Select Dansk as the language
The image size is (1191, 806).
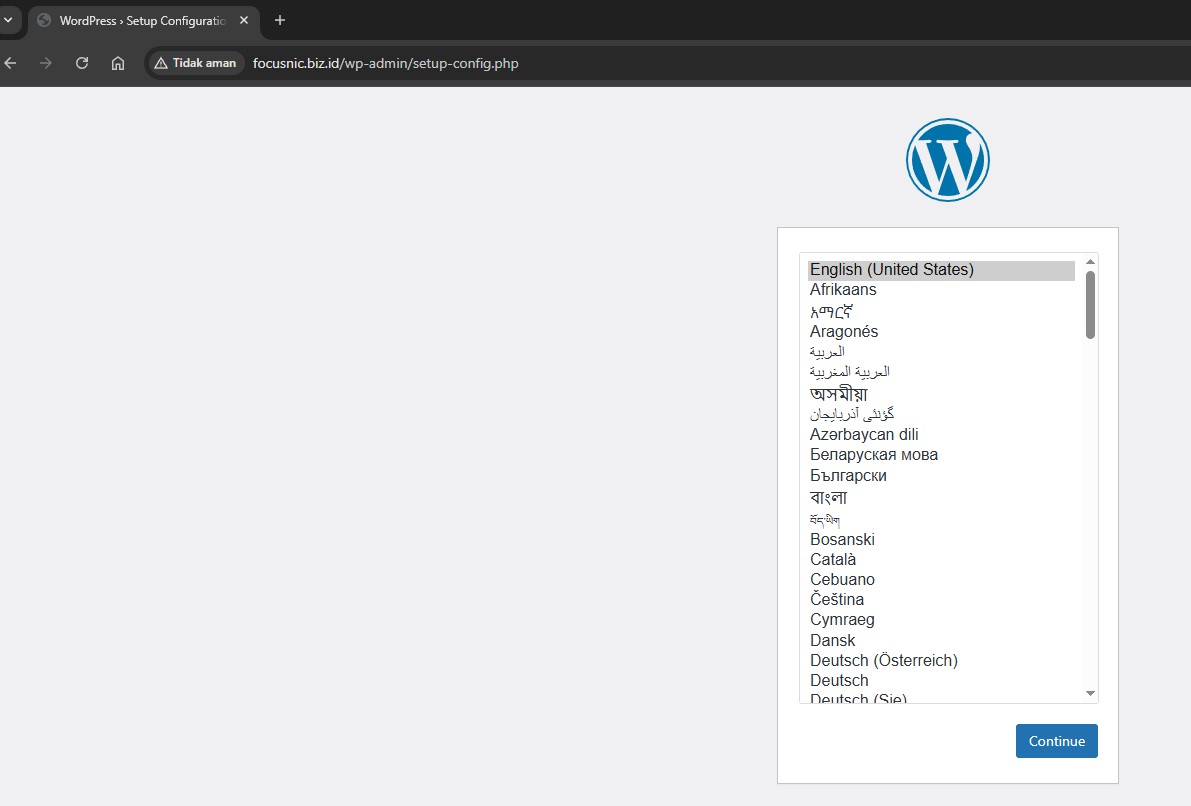[941, 640]
